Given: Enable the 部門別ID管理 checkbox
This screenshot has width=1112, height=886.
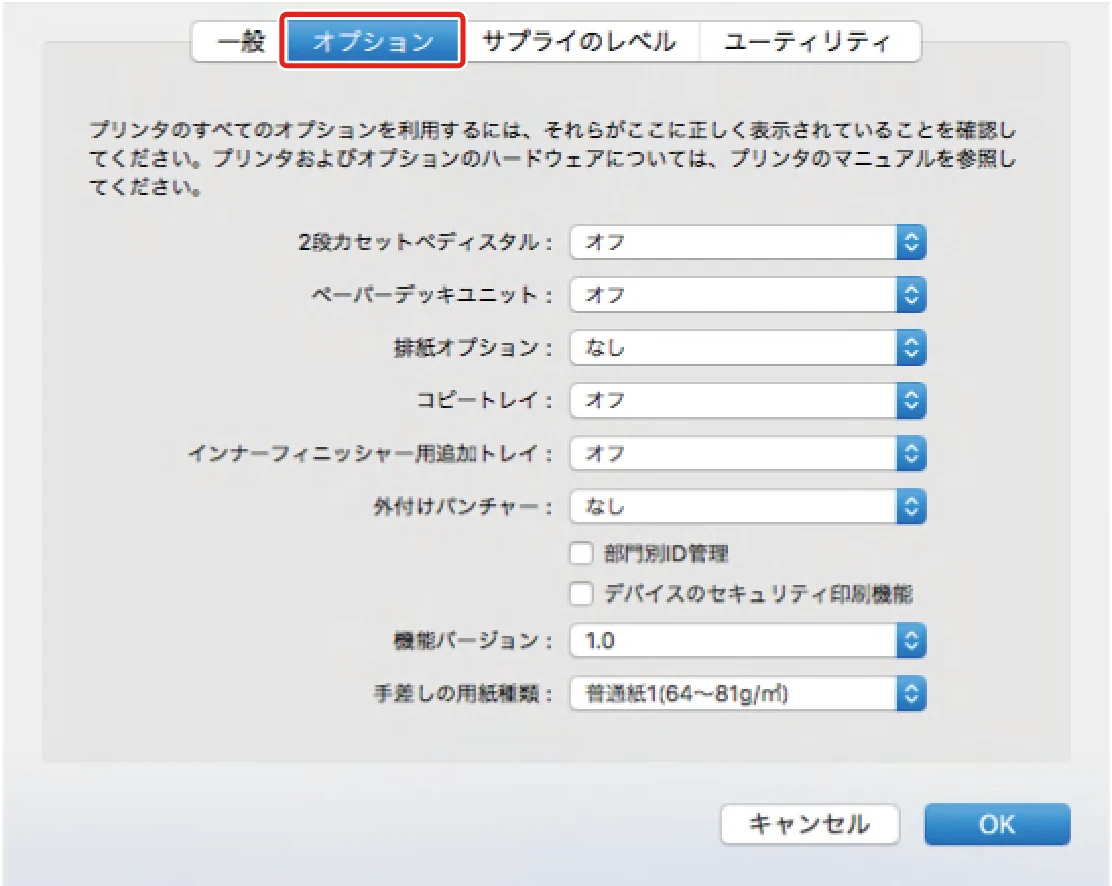Looking at the screenshot, I should point(581,554).
